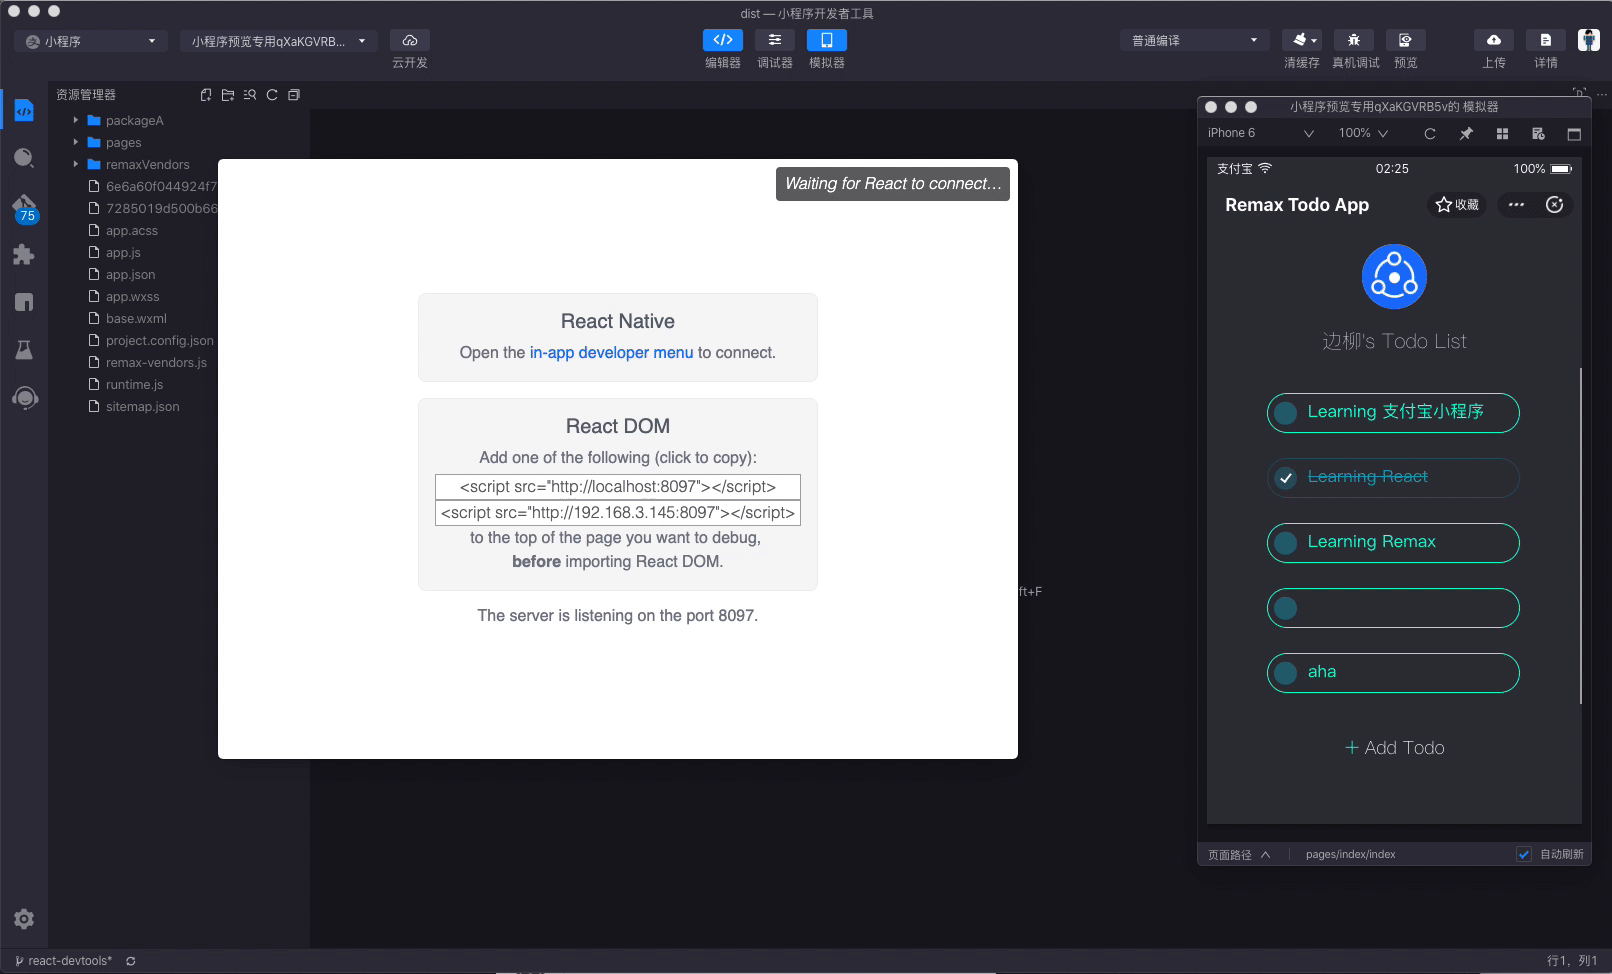
Task: Refresh the explorer file tree
Action: [x=272, y=95]
